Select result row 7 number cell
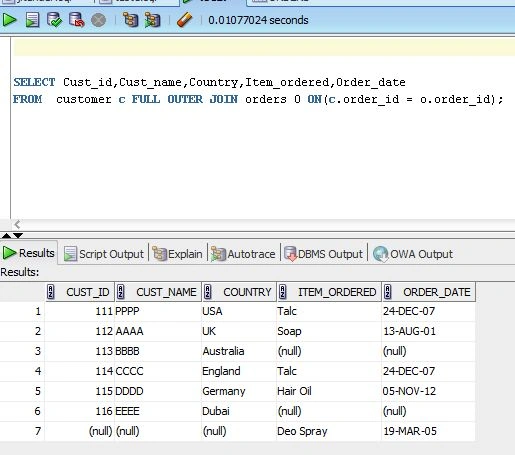 (x=22, y=431)
